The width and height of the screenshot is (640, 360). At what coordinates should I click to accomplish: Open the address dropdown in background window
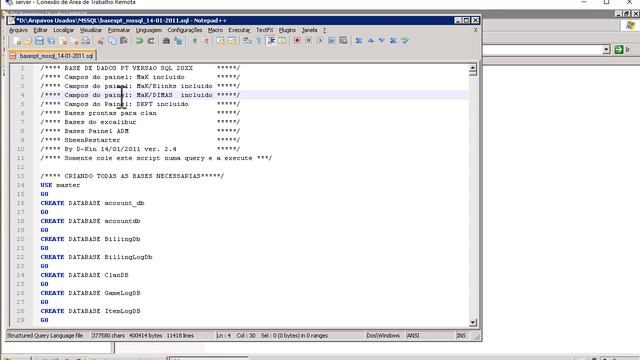coord(606,49)
